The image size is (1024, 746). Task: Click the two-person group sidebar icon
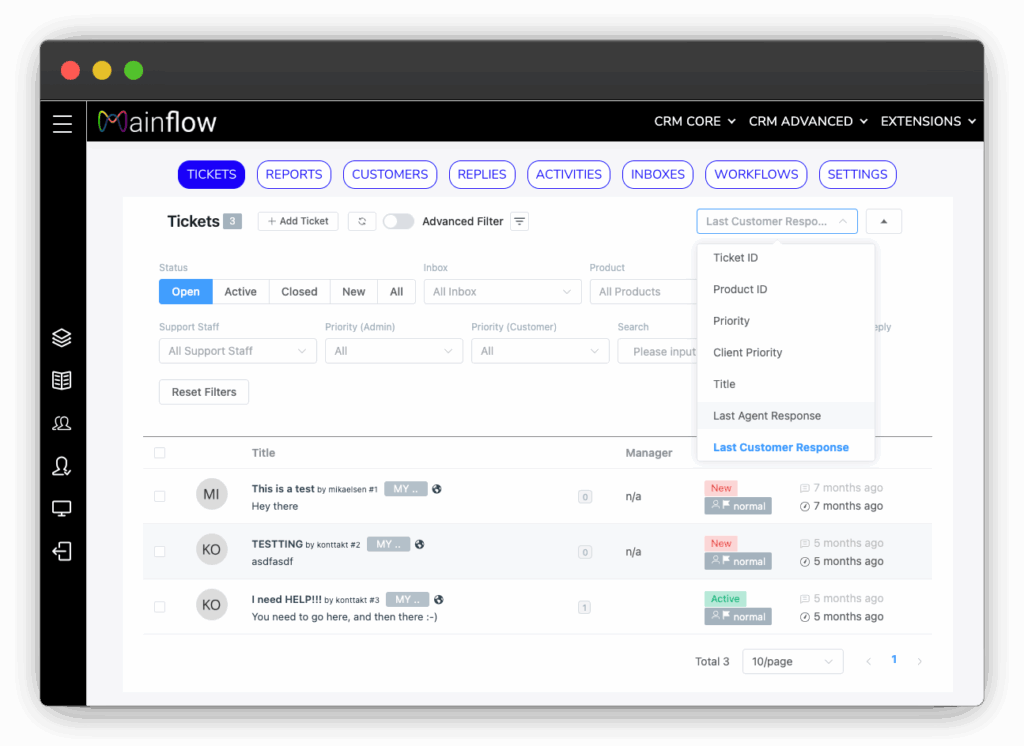(62, 423)
